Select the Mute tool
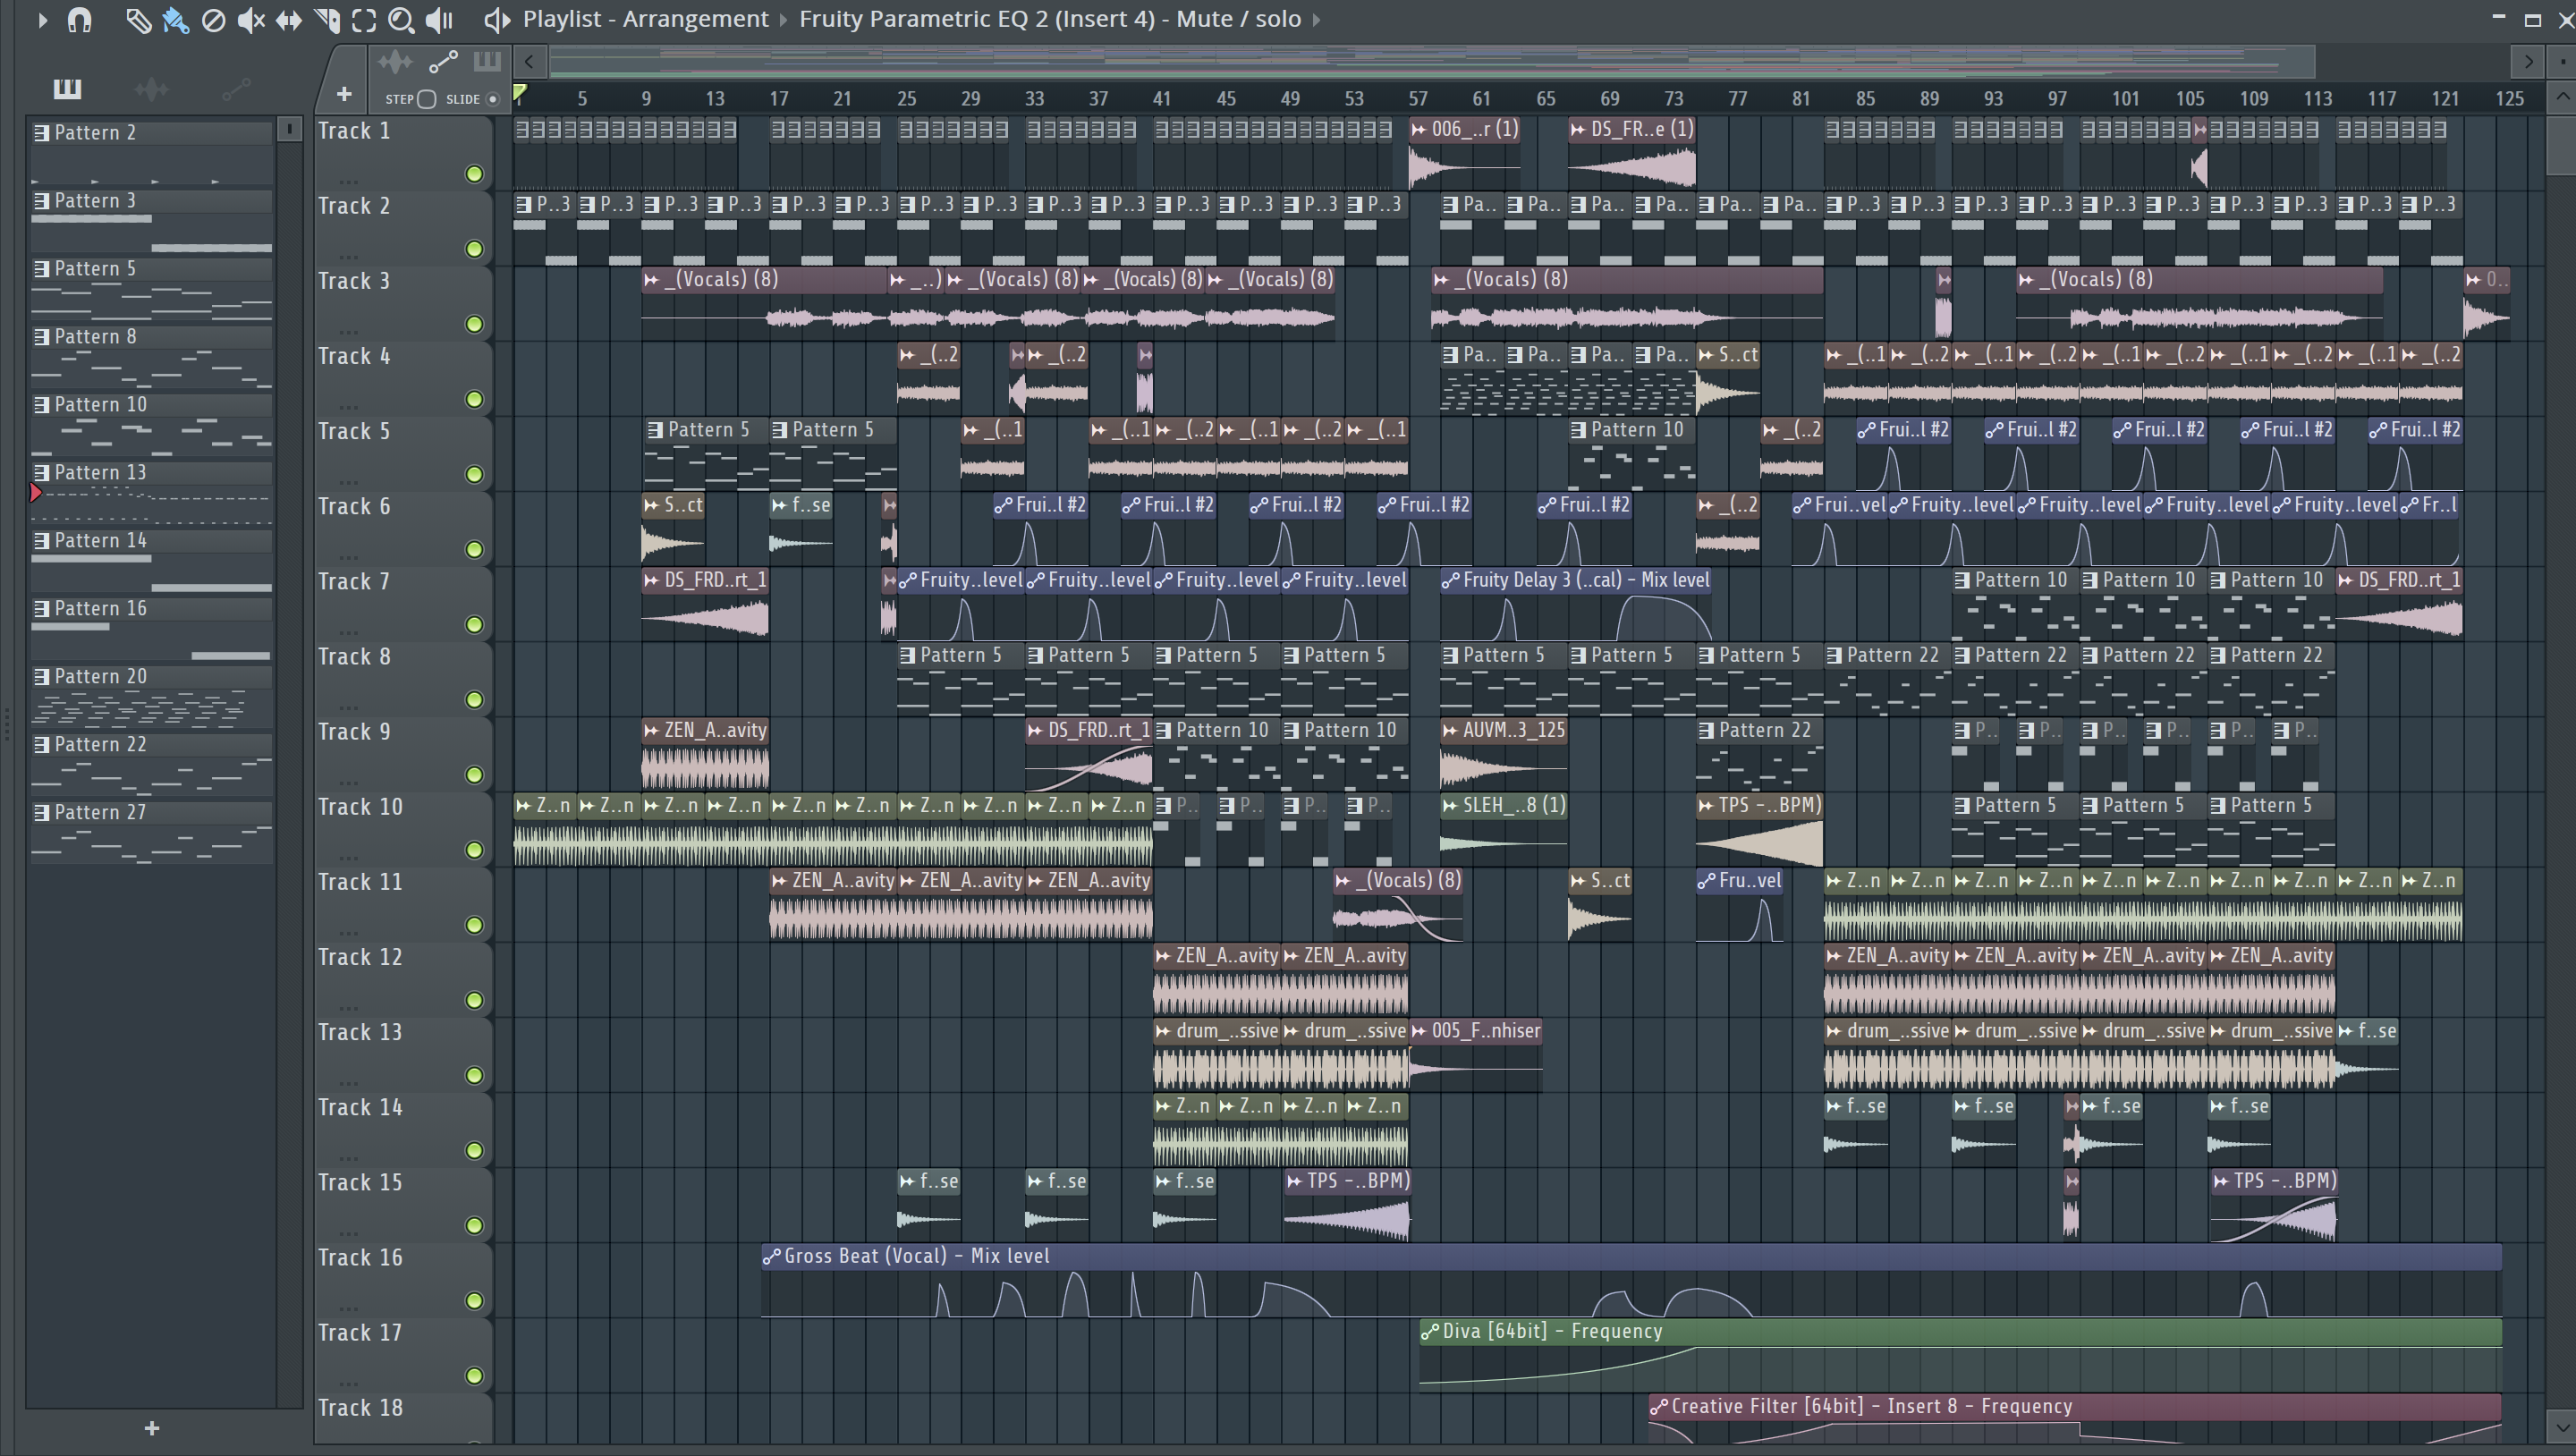This screenshot has height=1456, width=2576. click(251, 19)
